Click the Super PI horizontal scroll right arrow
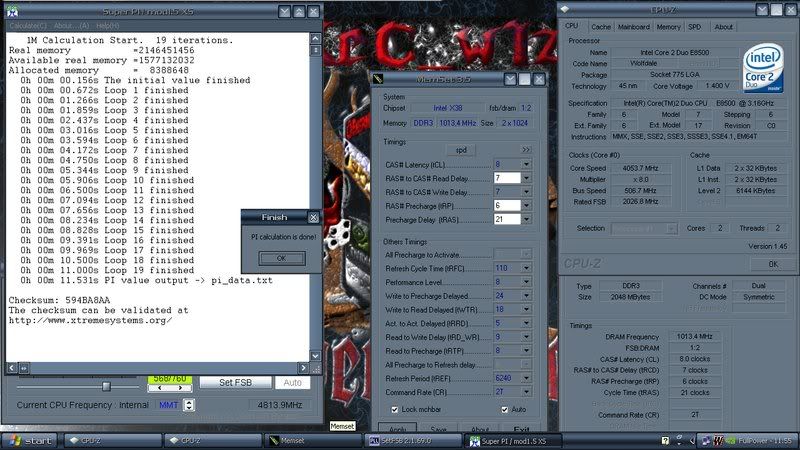800x450 pixels. [303, 367]
